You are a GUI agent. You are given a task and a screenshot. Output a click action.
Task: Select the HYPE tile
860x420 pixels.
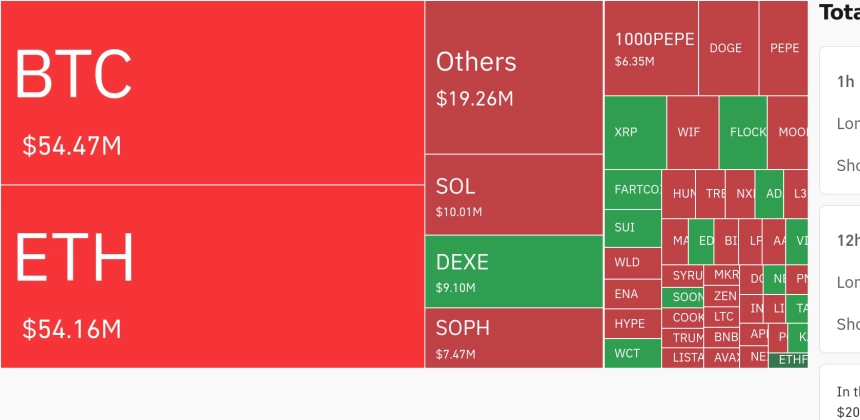tap(633, 323)
